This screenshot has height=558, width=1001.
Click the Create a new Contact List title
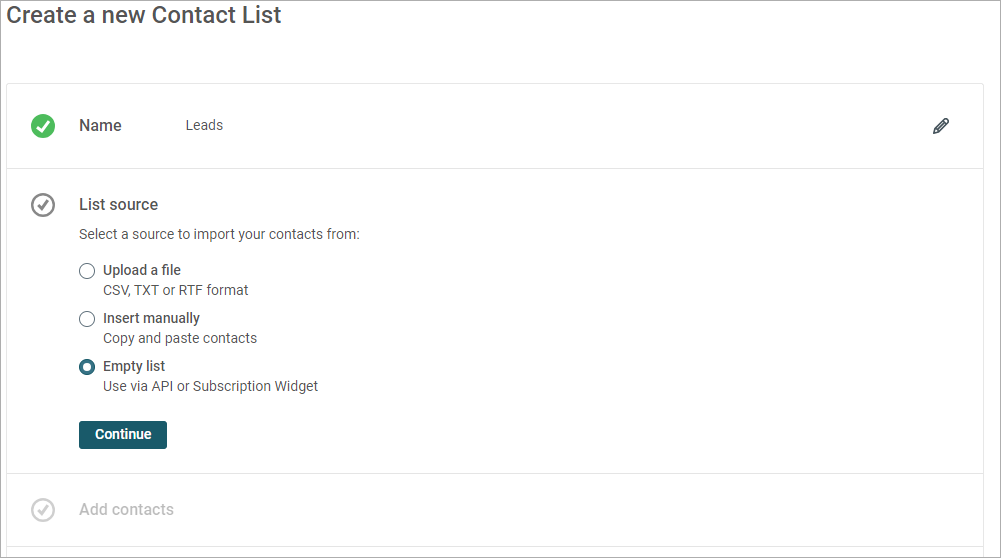[144, 15]
